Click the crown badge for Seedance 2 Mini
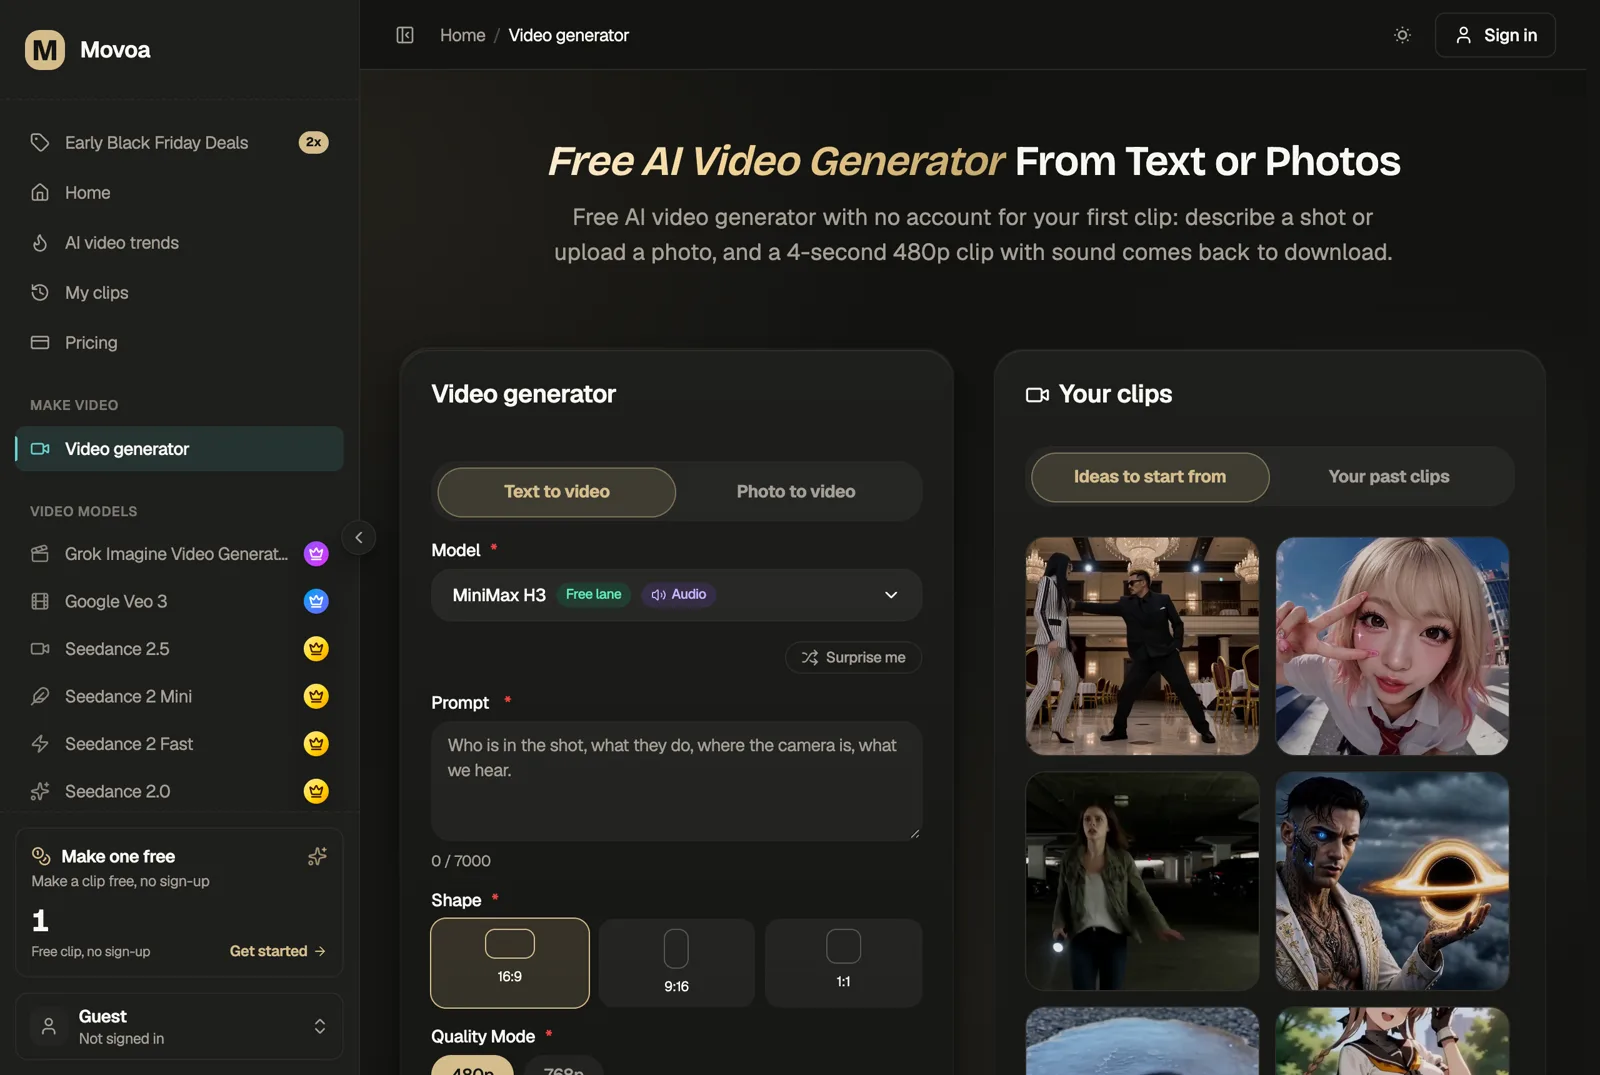The height and width of the screenshot is (1075, 1600). (316, 696)
